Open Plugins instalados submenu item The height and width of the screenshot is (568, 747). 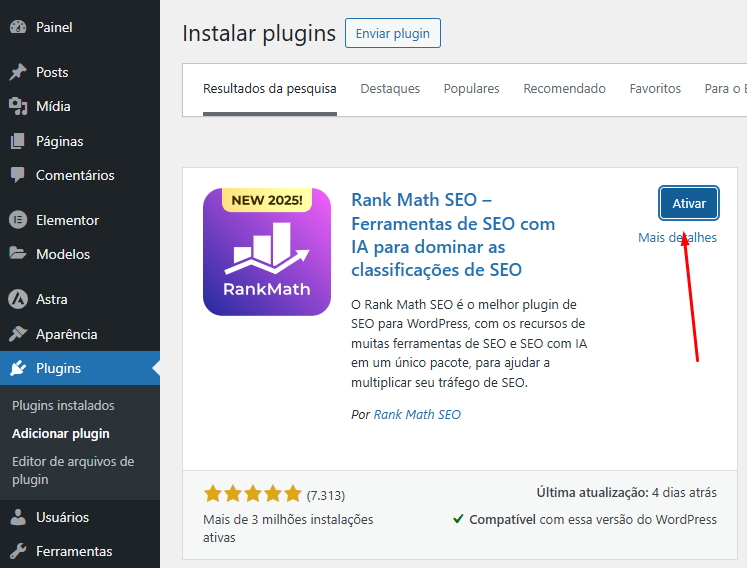coord(63,405)
